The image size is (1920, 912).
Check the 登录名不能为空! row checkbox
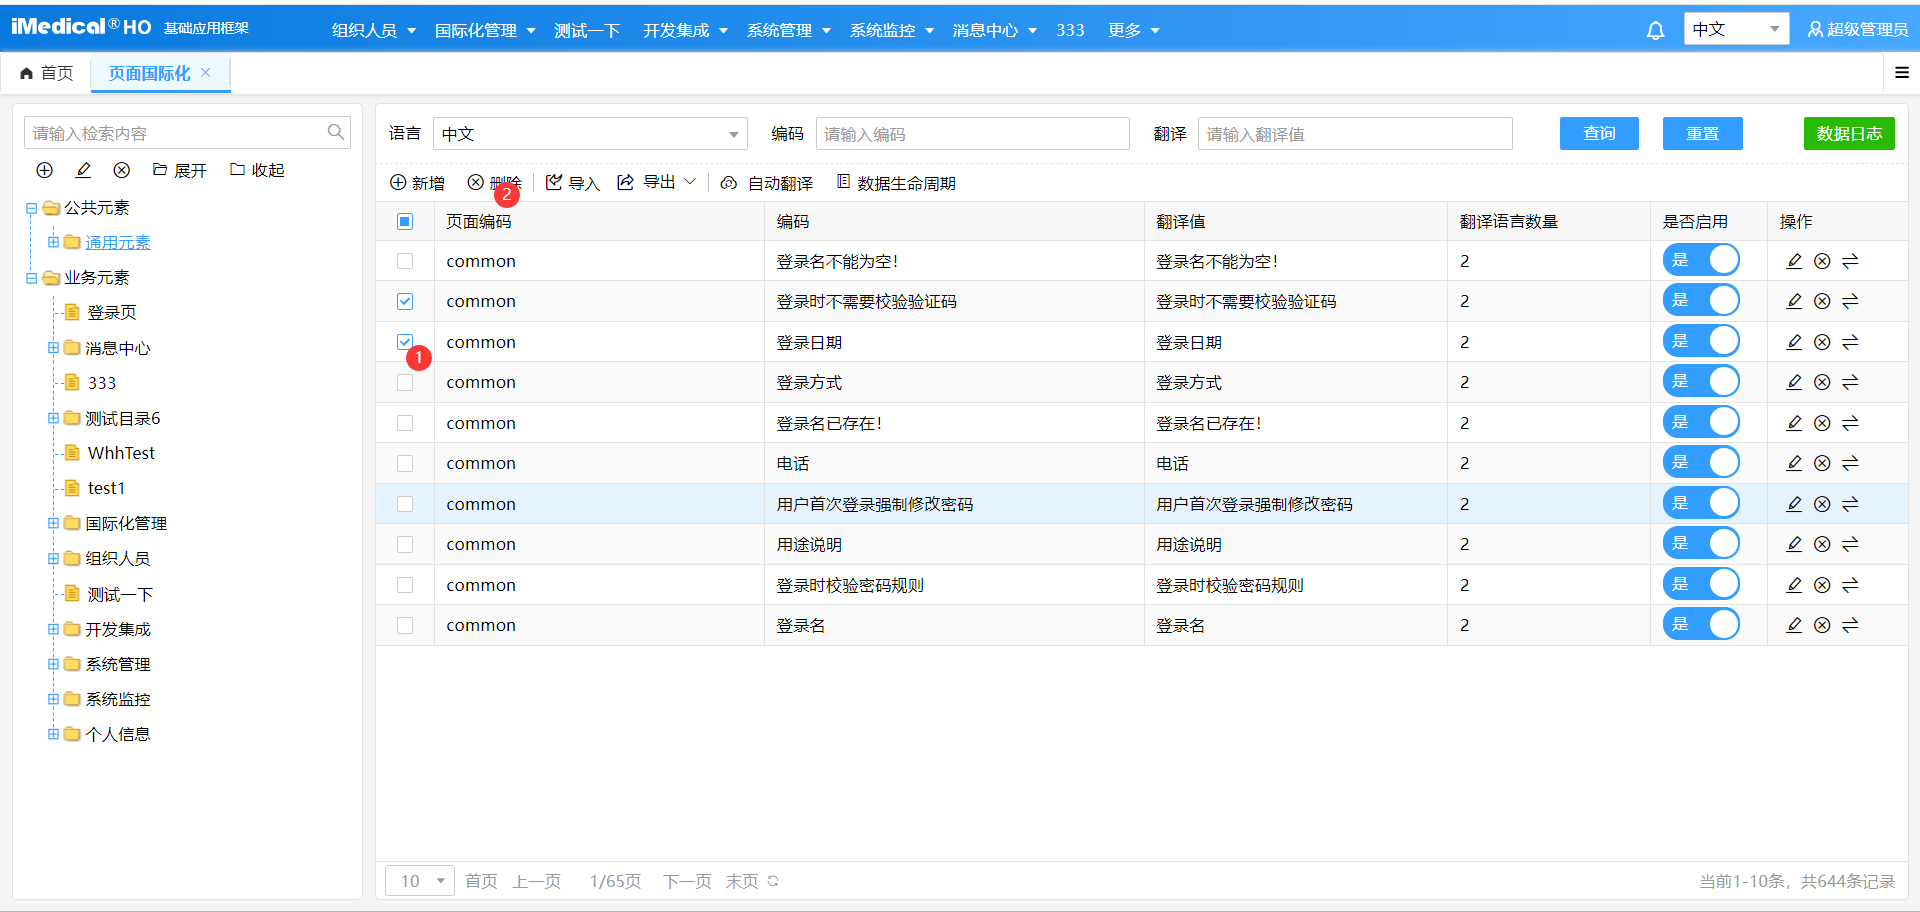click(405, 261)
